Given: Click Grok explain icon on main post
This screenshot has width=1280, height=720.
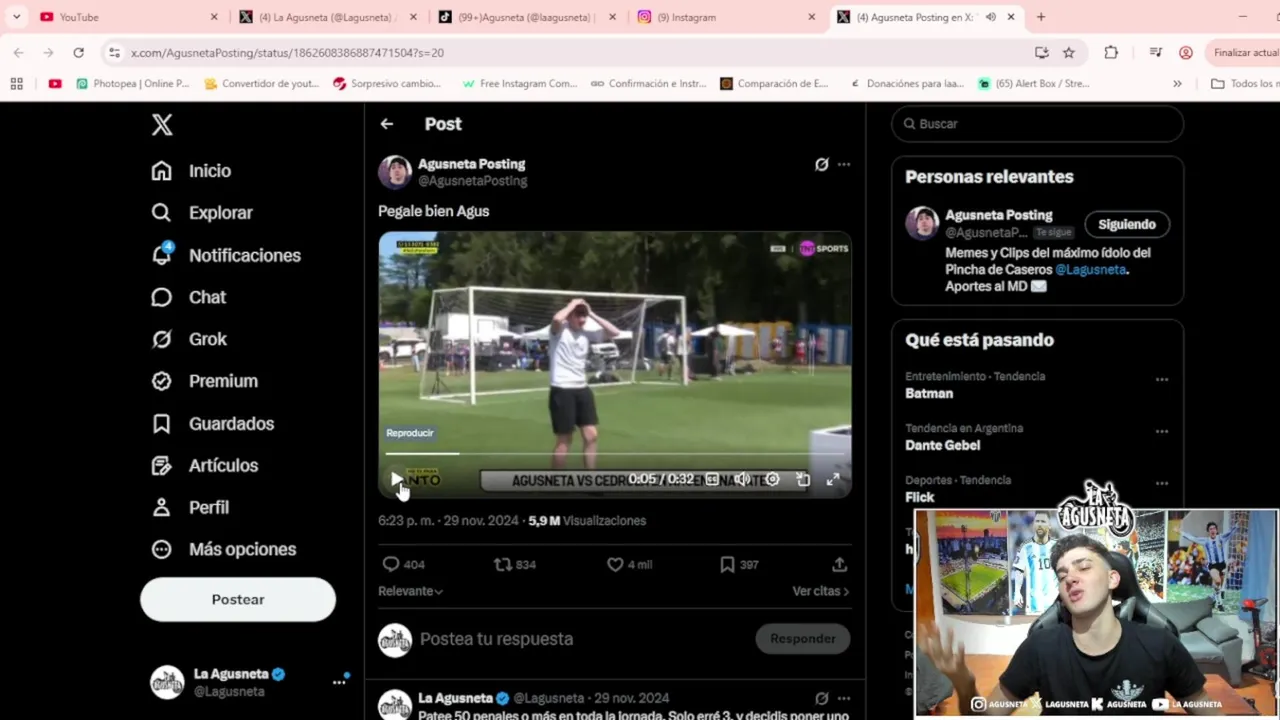Looking at the screenshot, I should point(821,164).
